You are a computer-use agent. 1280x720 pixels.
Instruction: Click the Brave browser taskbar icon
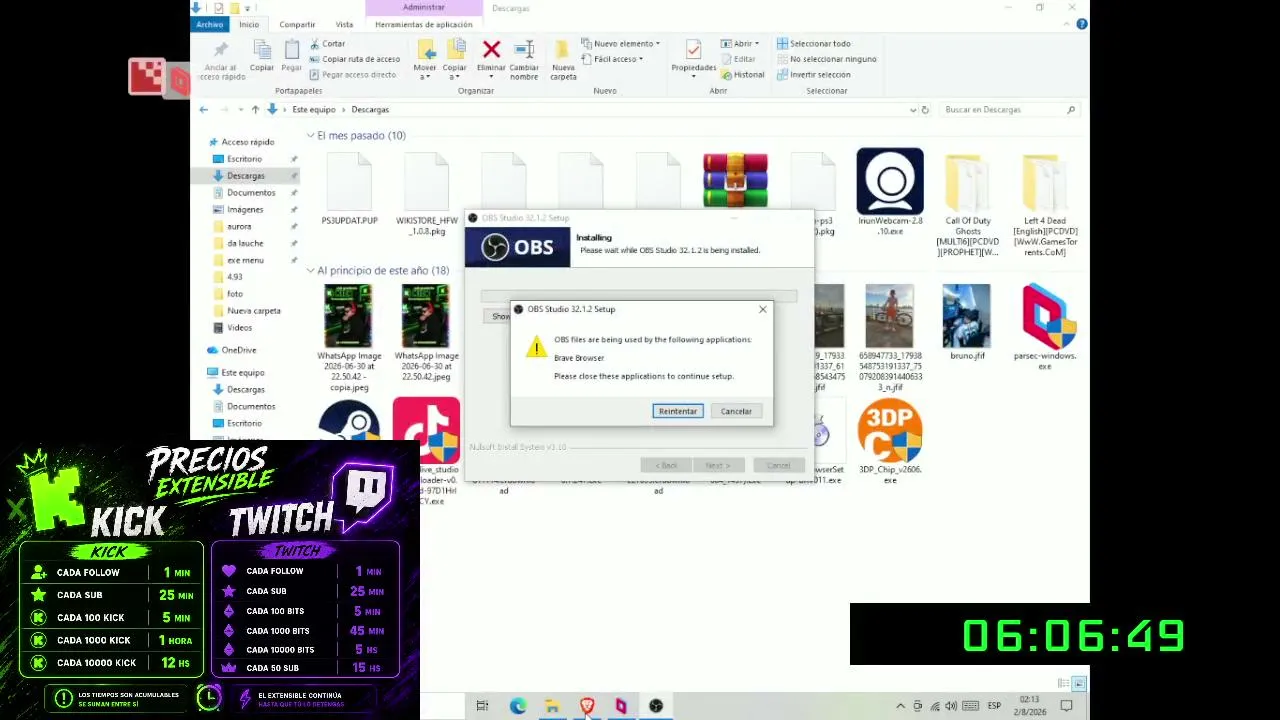[586, 706]
